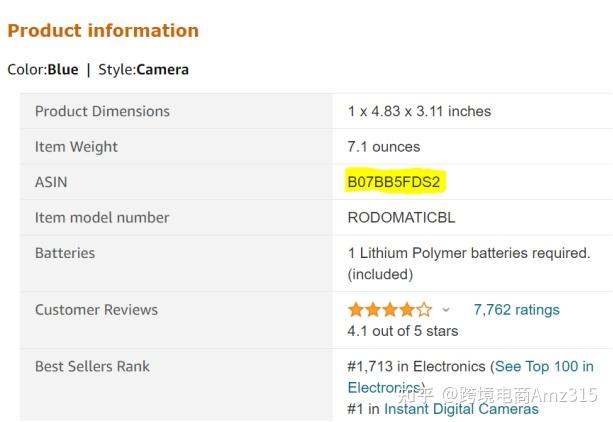
Task: Click the 4.1 out of 5 stars text
Action: (x=403, y=331)
